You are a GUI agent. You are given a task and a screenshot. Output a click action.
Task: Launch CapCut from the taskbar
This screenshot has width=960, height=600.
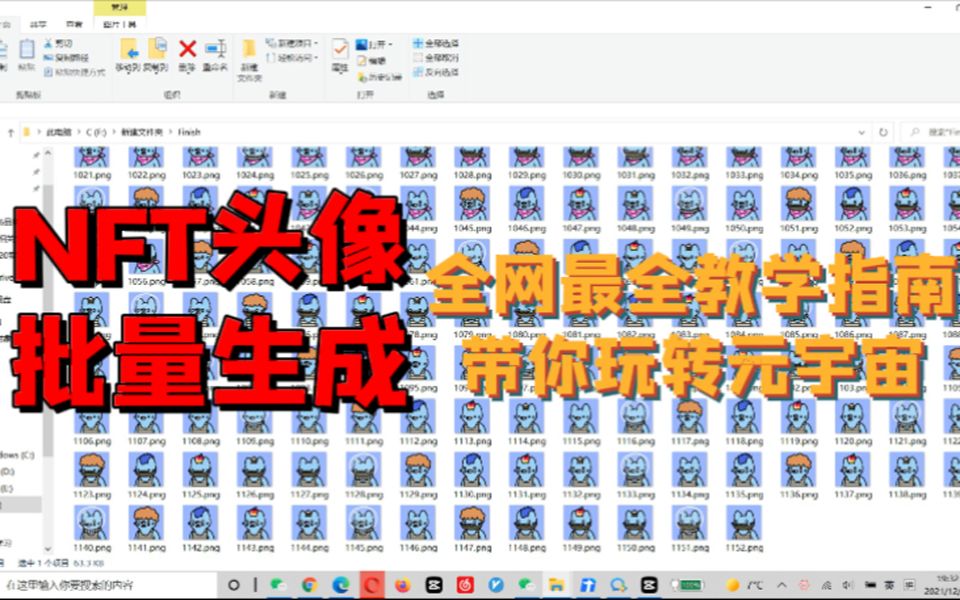pos(433,583)
